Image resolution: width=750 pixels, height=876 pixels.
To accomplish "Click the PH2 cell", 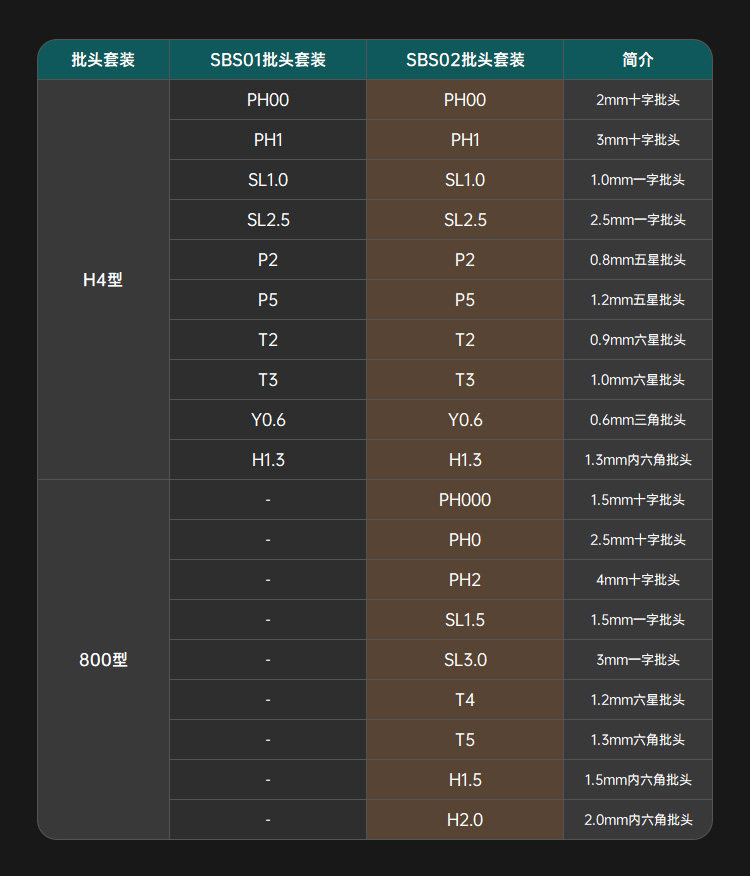I will click(465, 580).
